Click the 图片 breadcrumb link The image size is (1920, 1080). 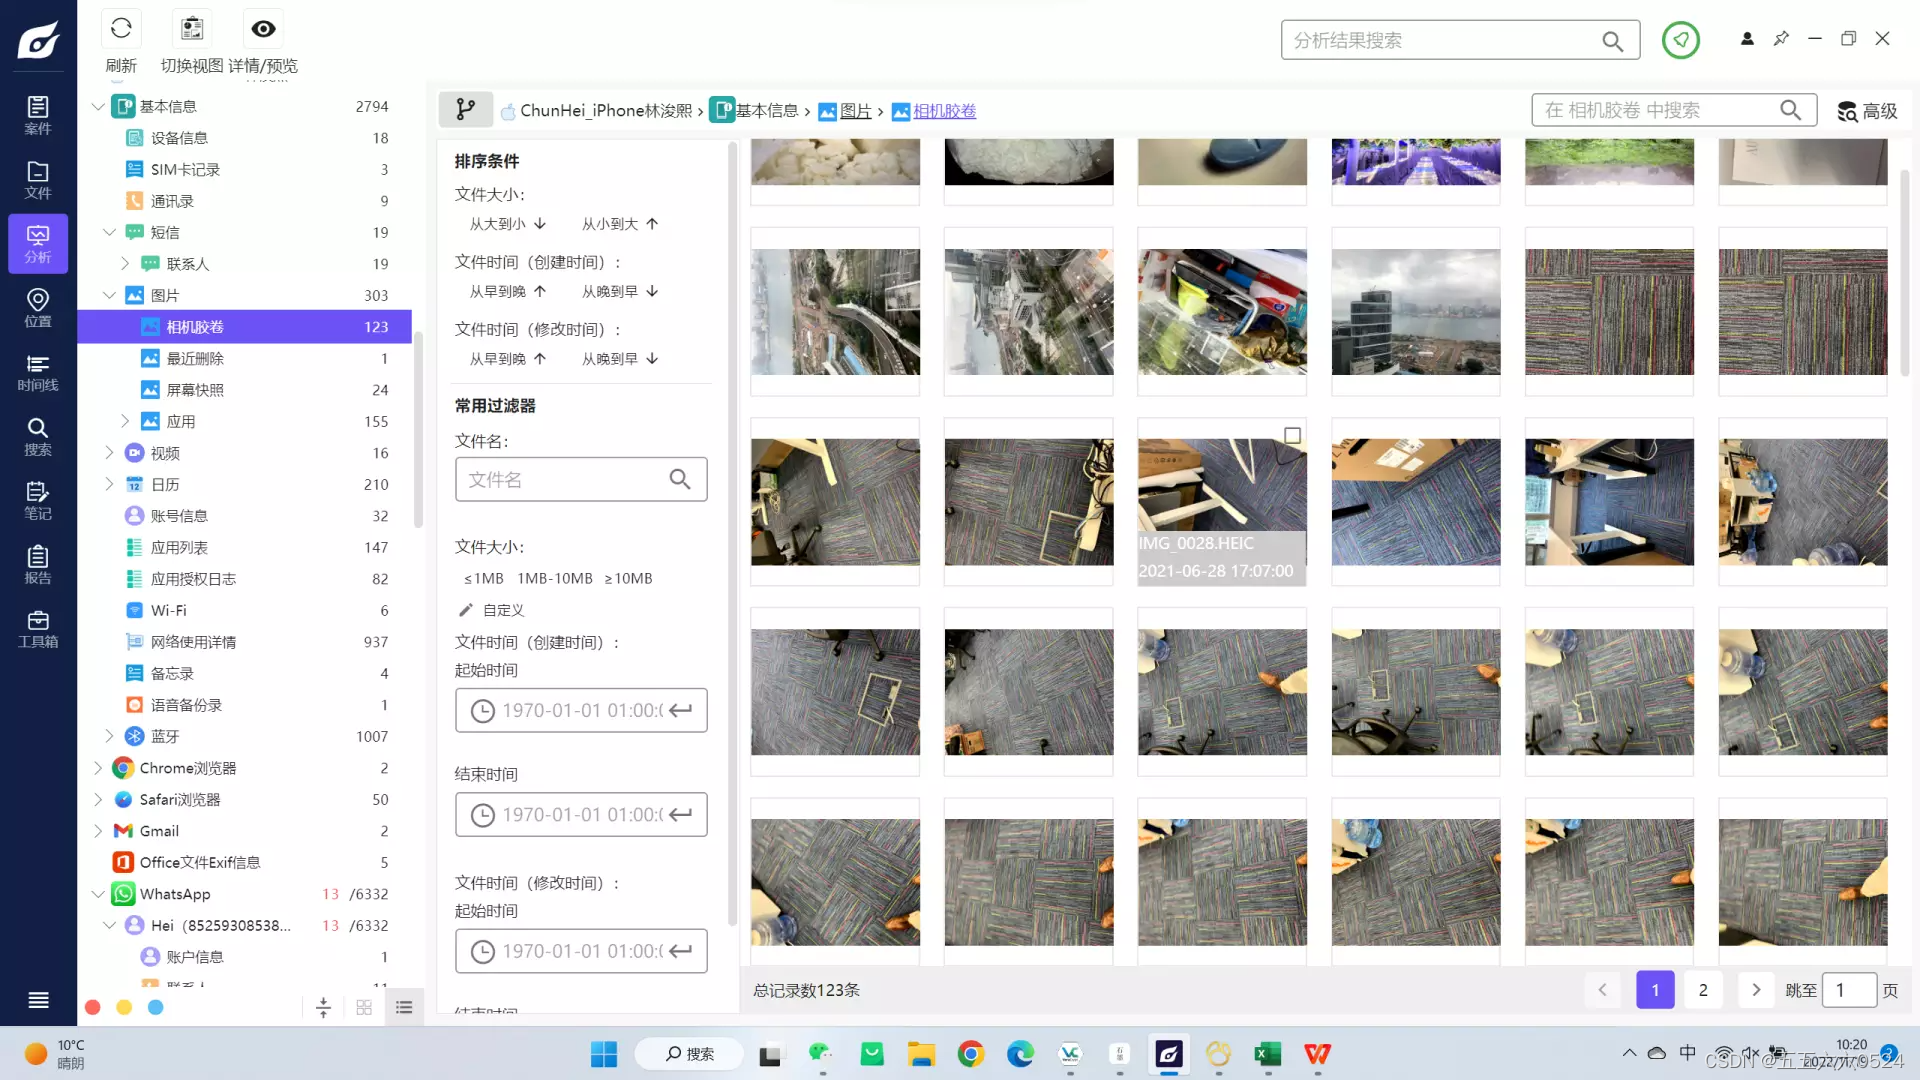(855, 111)
